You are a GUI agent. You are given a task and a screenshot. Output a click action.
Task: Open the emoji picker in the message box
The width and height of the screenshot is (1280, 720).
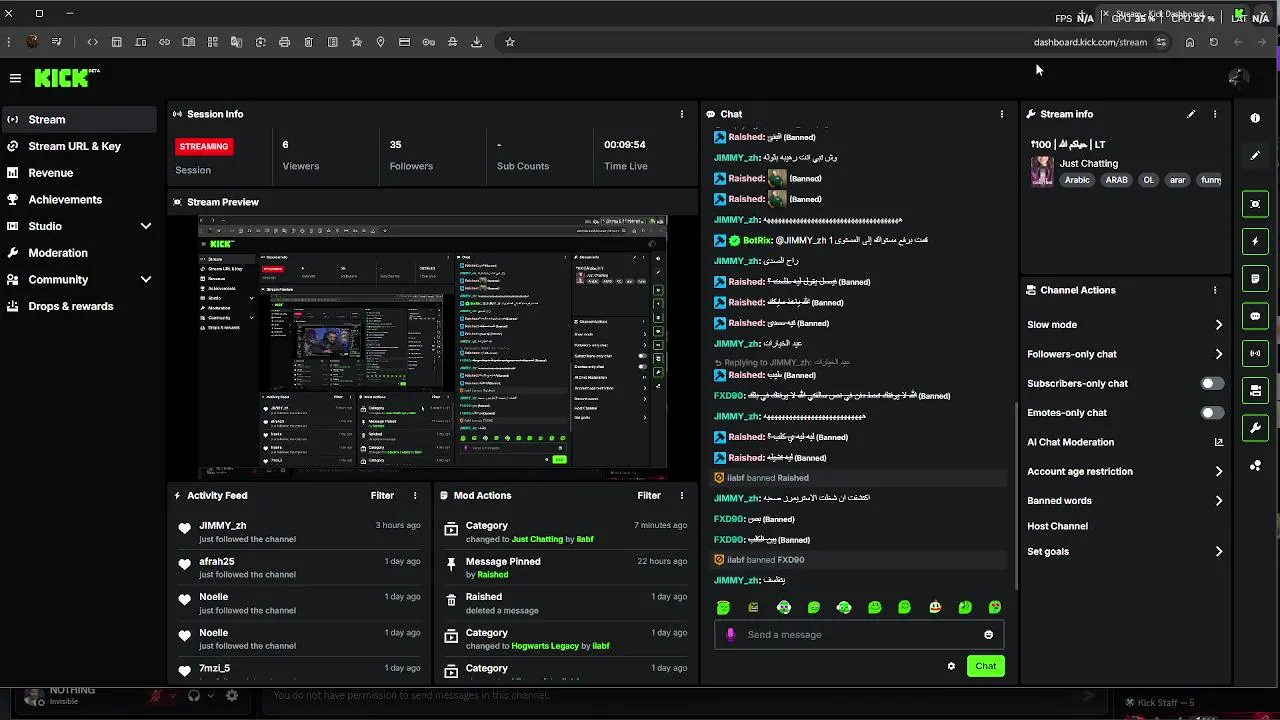point(989,634)
